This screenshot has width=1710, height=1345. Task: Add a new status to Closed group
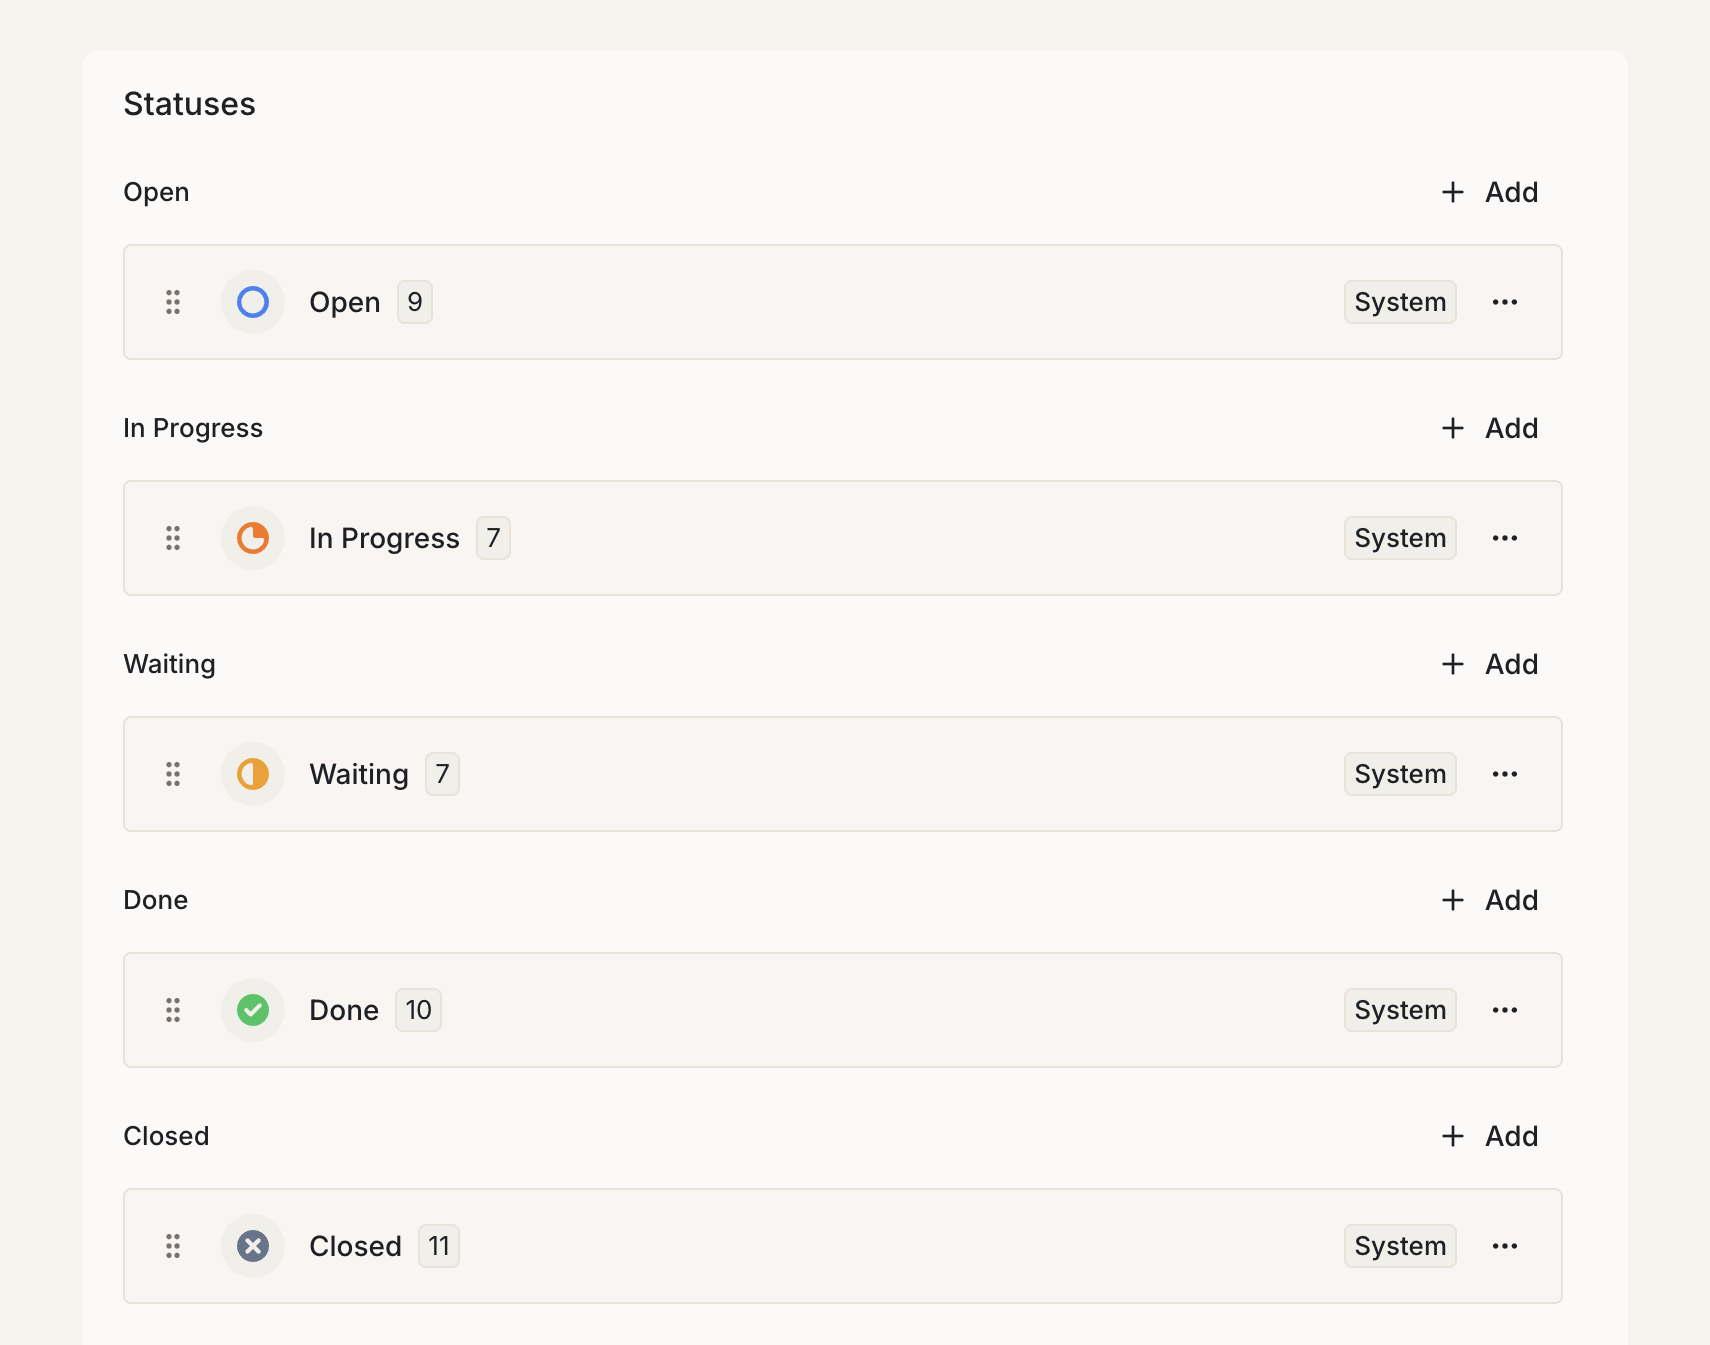[1490, 1136]
